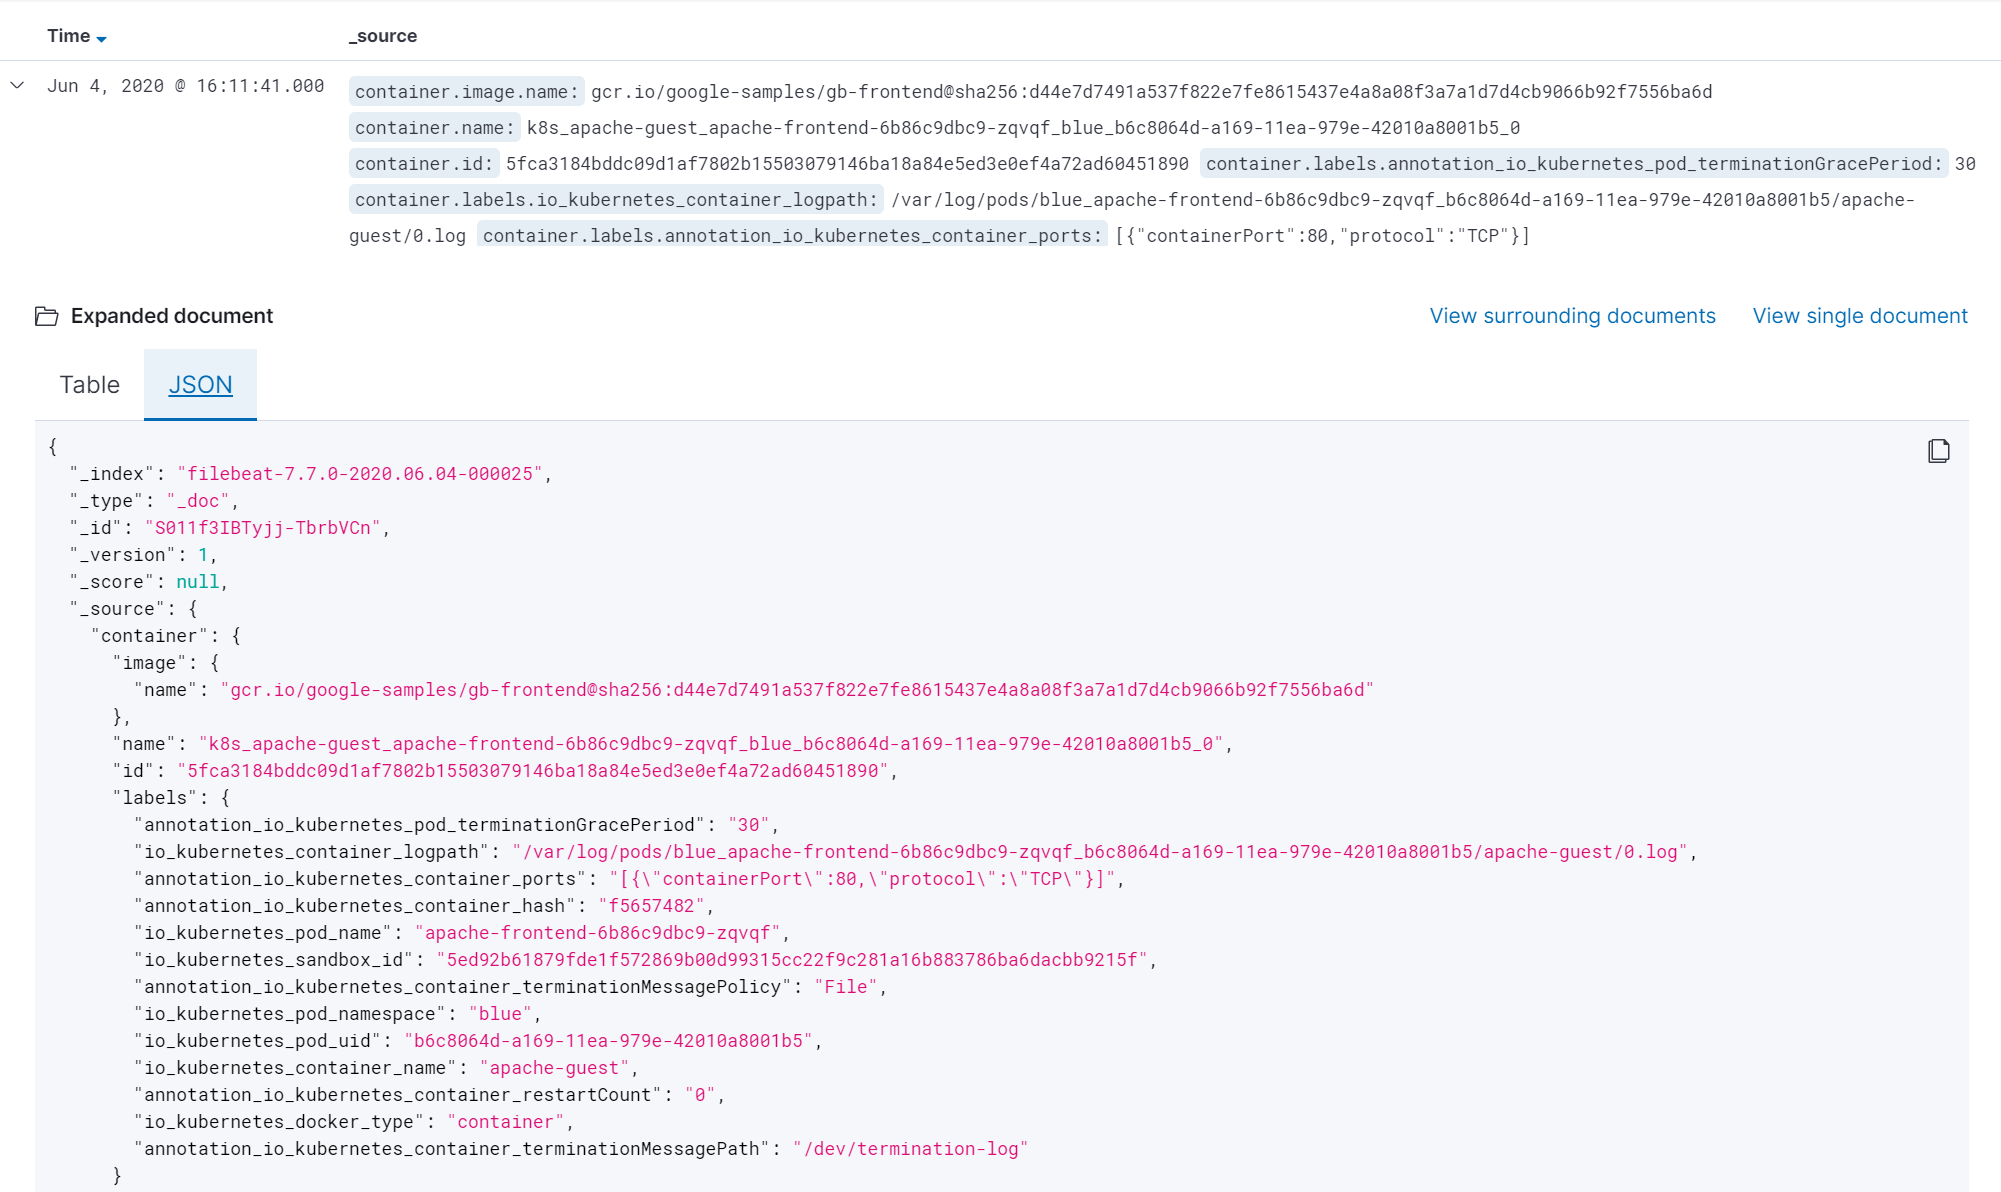The width and height of the screenshot is (2001, 1192).
Task: Click the JSON "labels" key
Action: (155, 798)
